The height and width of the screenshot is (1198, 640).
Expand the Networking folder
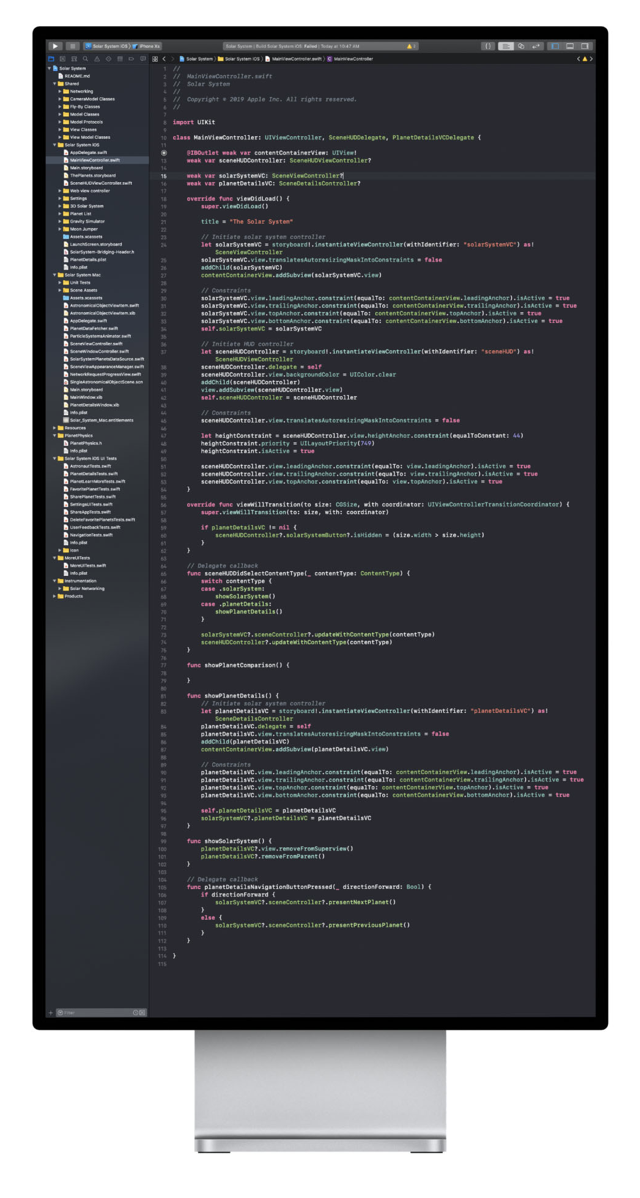tap(60, 91)
